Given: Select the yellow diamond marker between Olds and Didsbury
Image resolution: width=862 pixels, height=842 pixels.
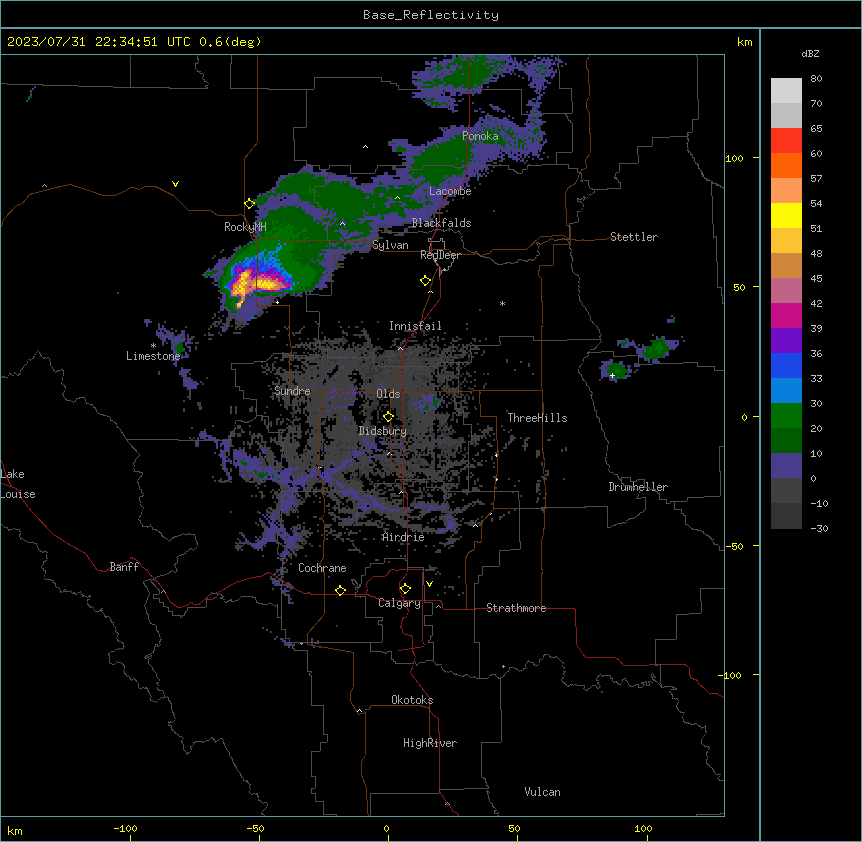Looking at the screenshot, I should (388, 417).
